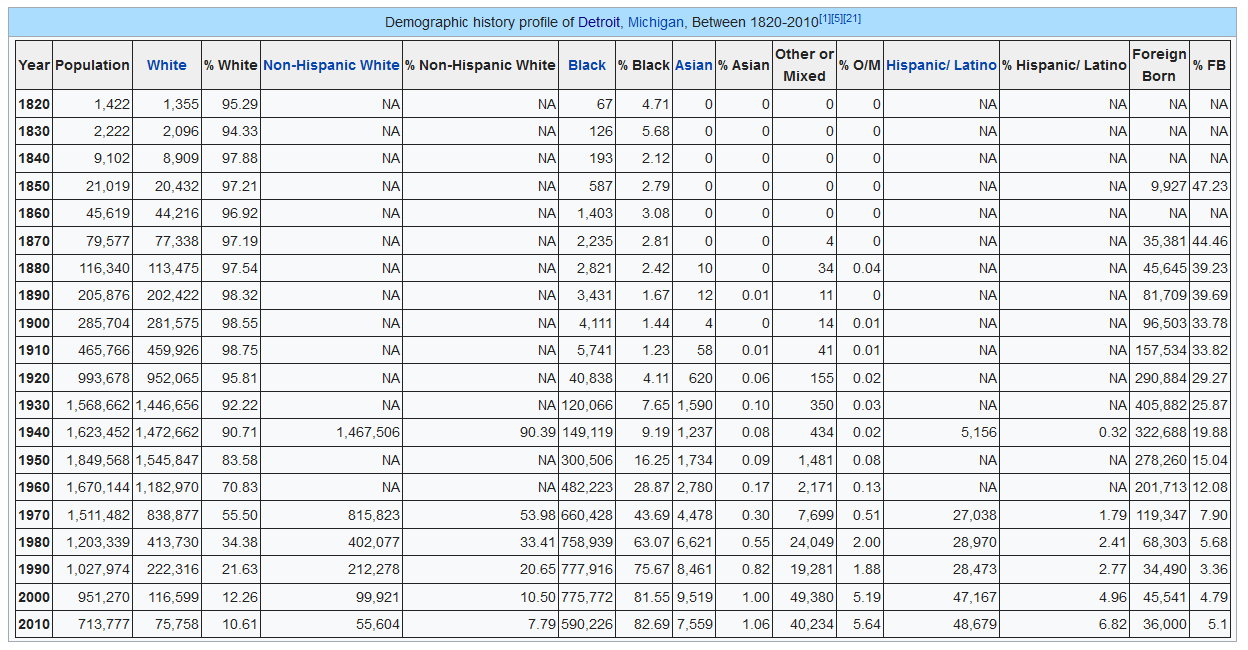
Task: Click percentage value 0.32 in 1940 row
Action: click(x=1112, y=432)
